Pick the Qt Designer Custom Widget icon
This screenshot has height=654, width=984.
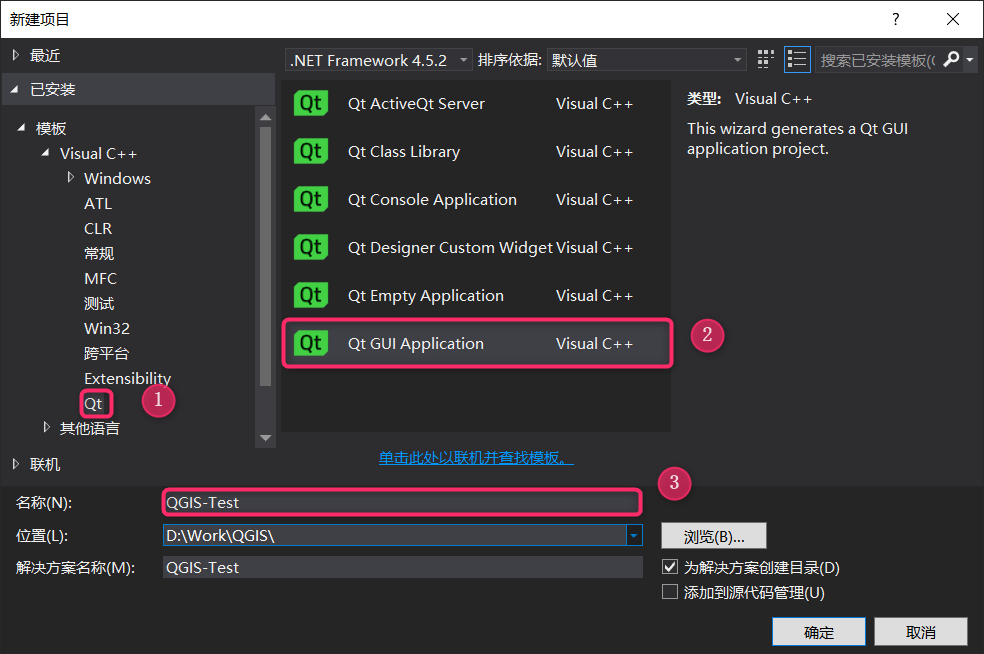(x=311, y=247)
